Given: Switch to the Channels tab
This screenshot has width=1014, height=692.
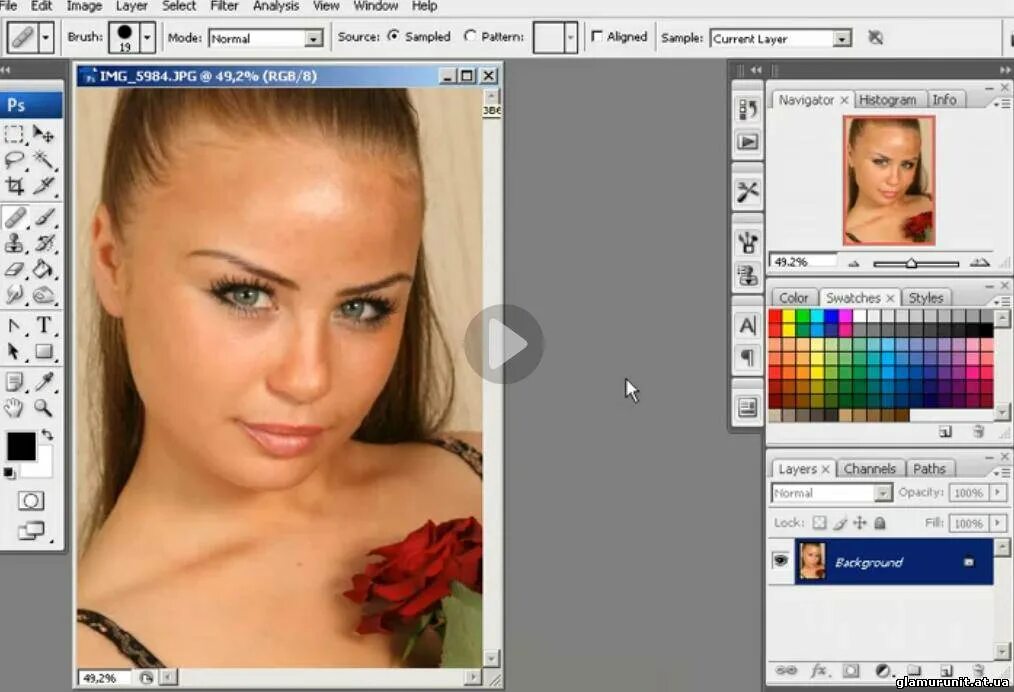Looking at the screenshot, I should pyautogui.click(x=869, y=468).
